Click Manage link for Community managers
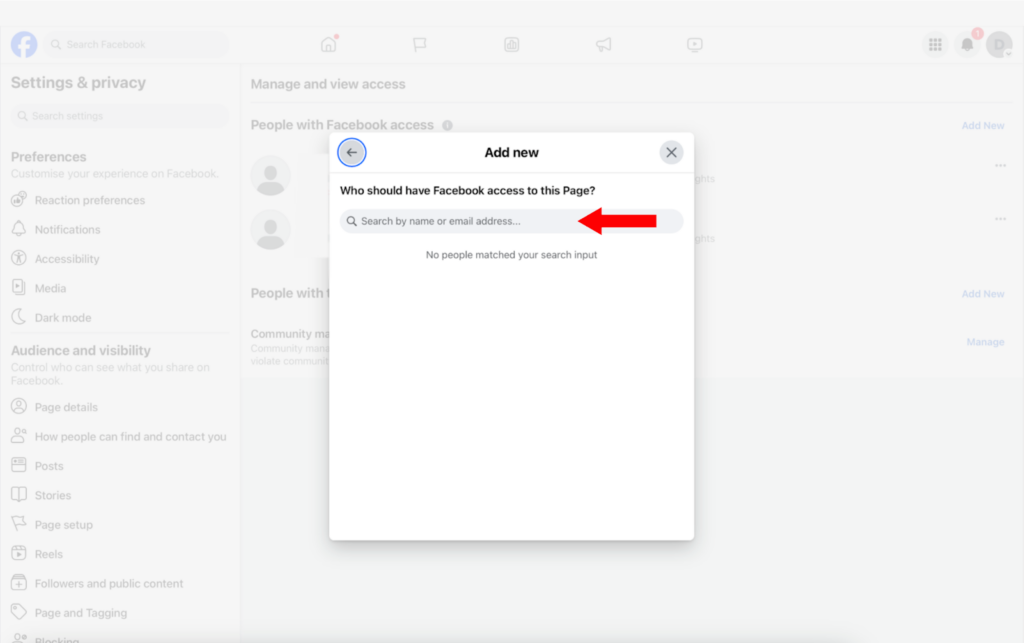Screen dimensions: 1024x643 pyautogui.click(x=985, y=342)
